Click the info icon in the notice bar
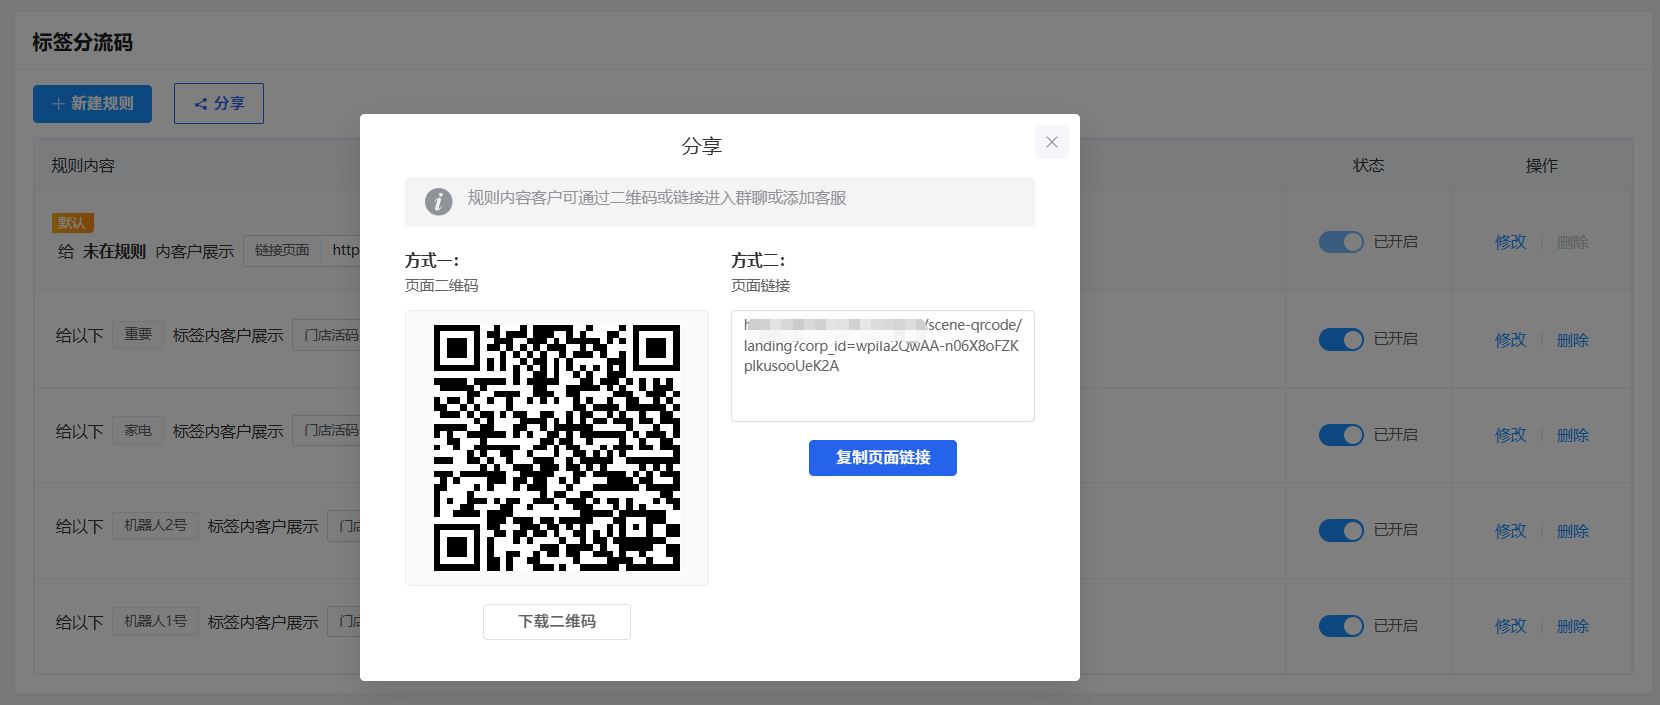 click(438, 201)
